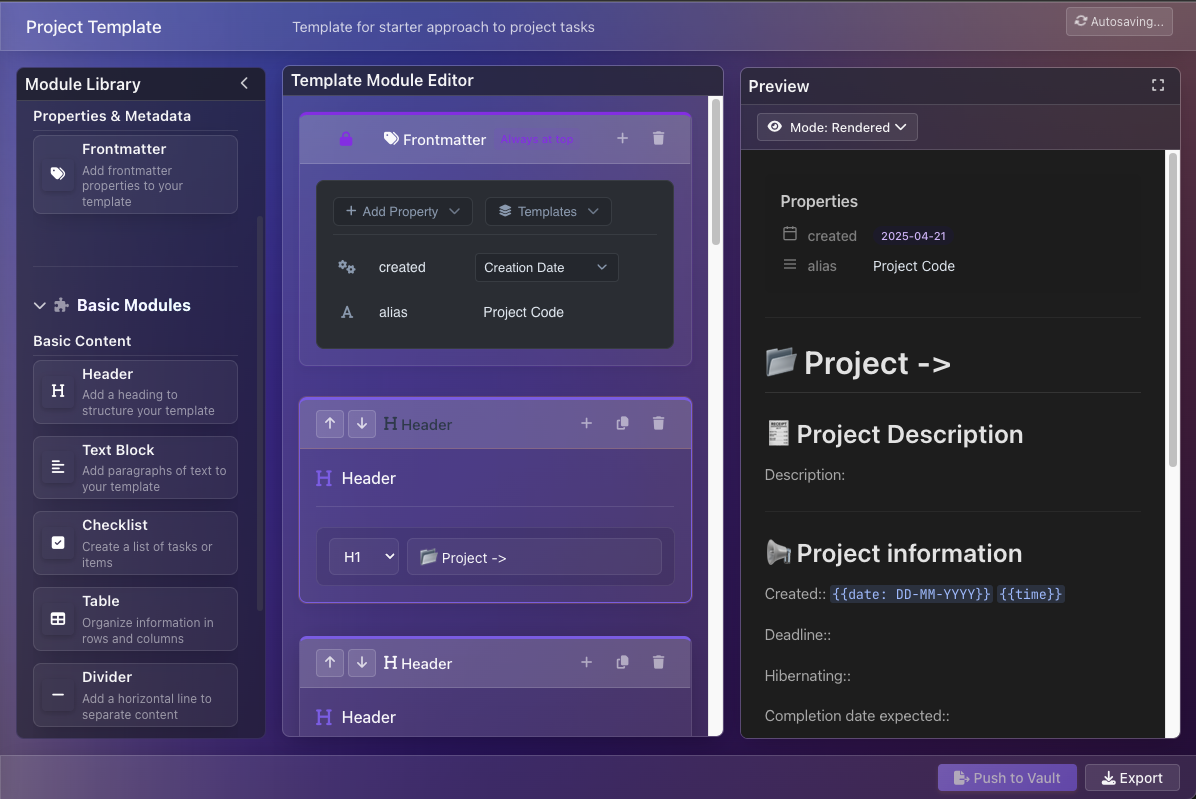The image size is (1196, 799).
Task: Open the Mode: Rendered dropdown in Preview
Action: pos(837,127)
